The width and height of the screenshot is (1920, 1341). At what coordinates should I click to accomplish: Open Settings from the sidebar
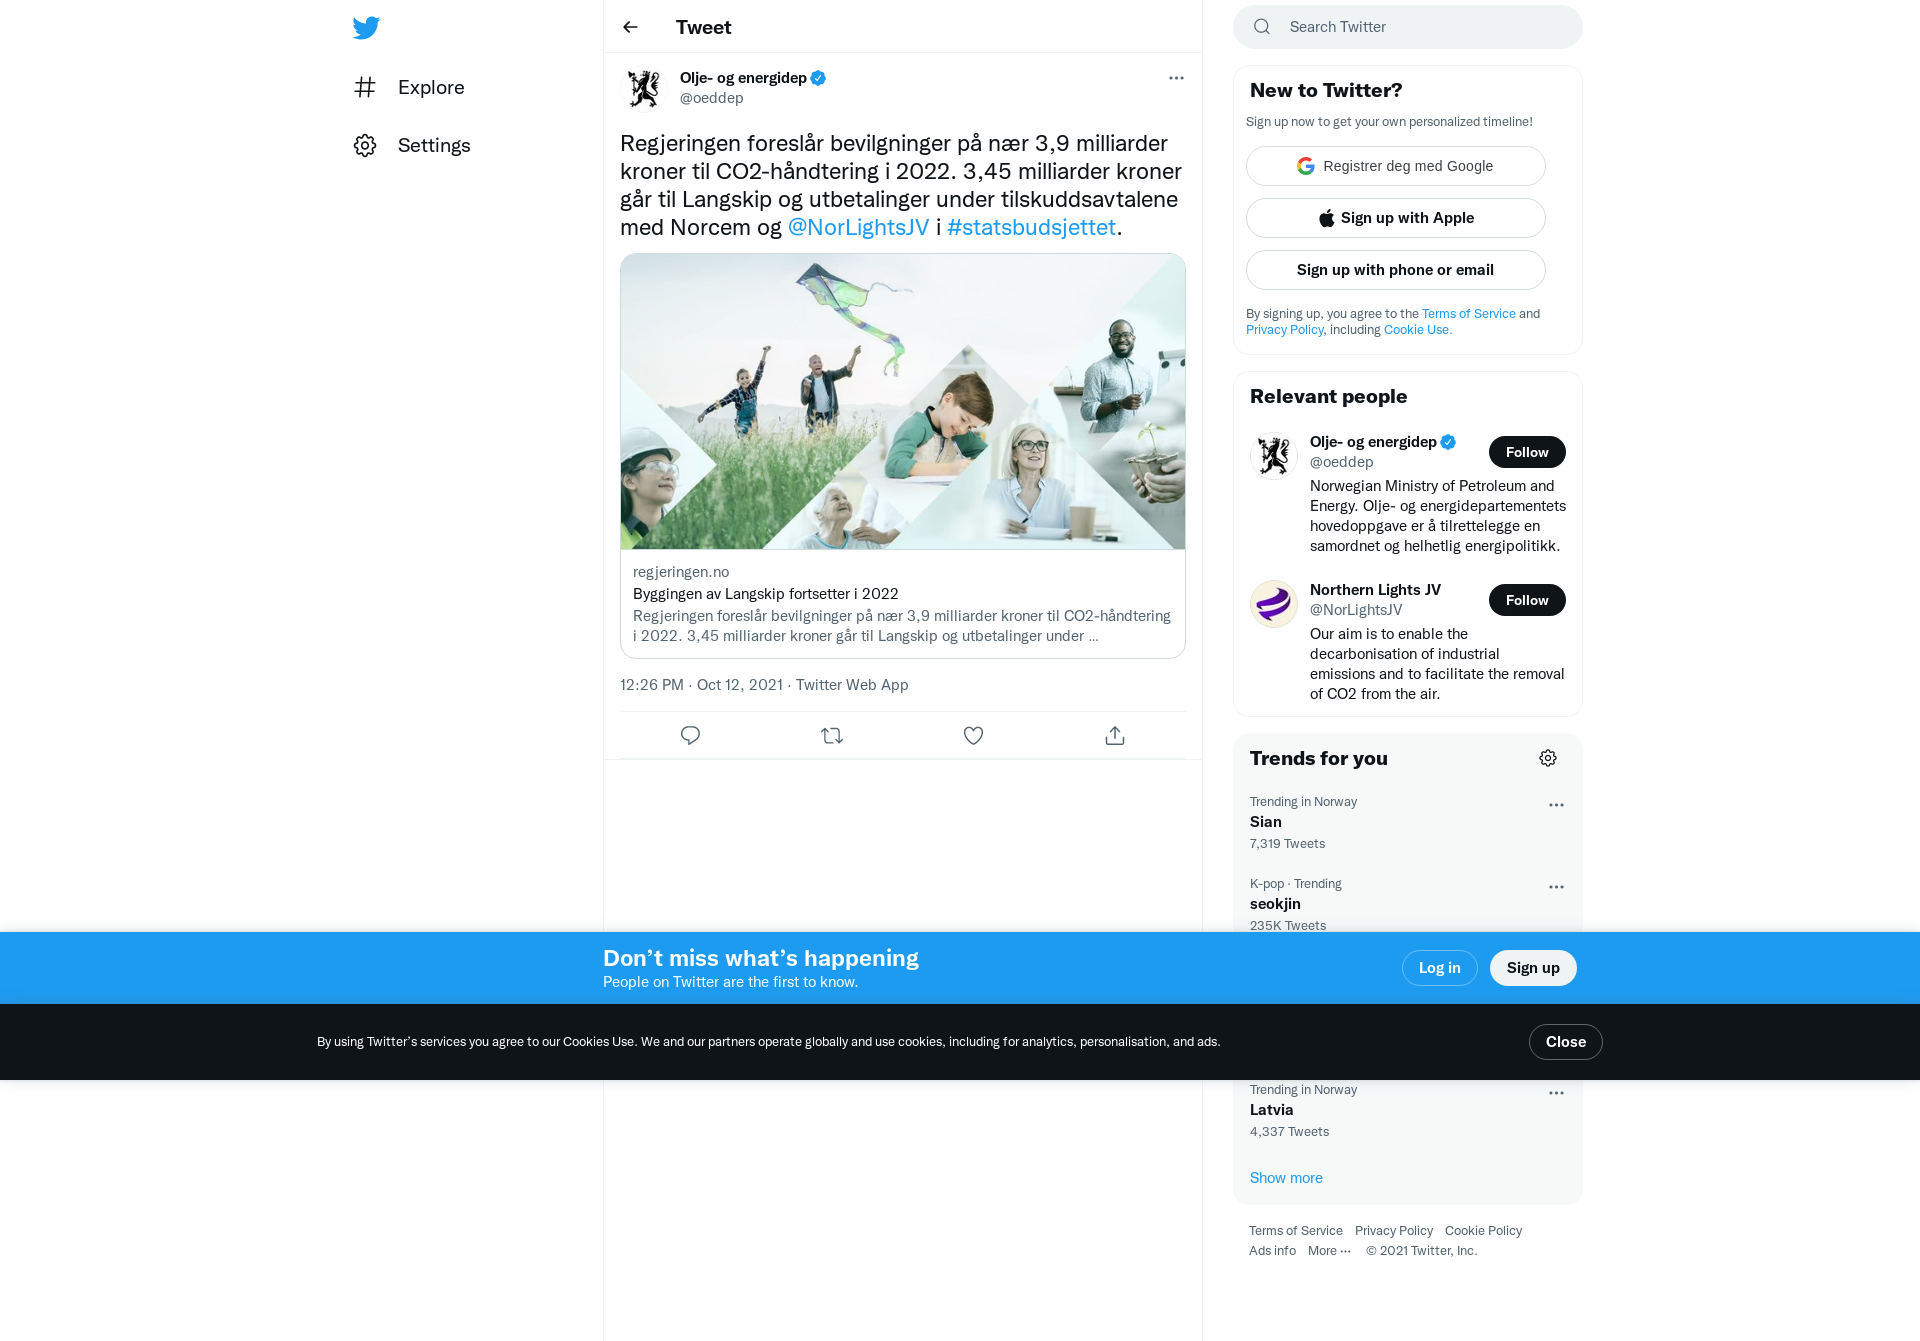click(412, 145)
